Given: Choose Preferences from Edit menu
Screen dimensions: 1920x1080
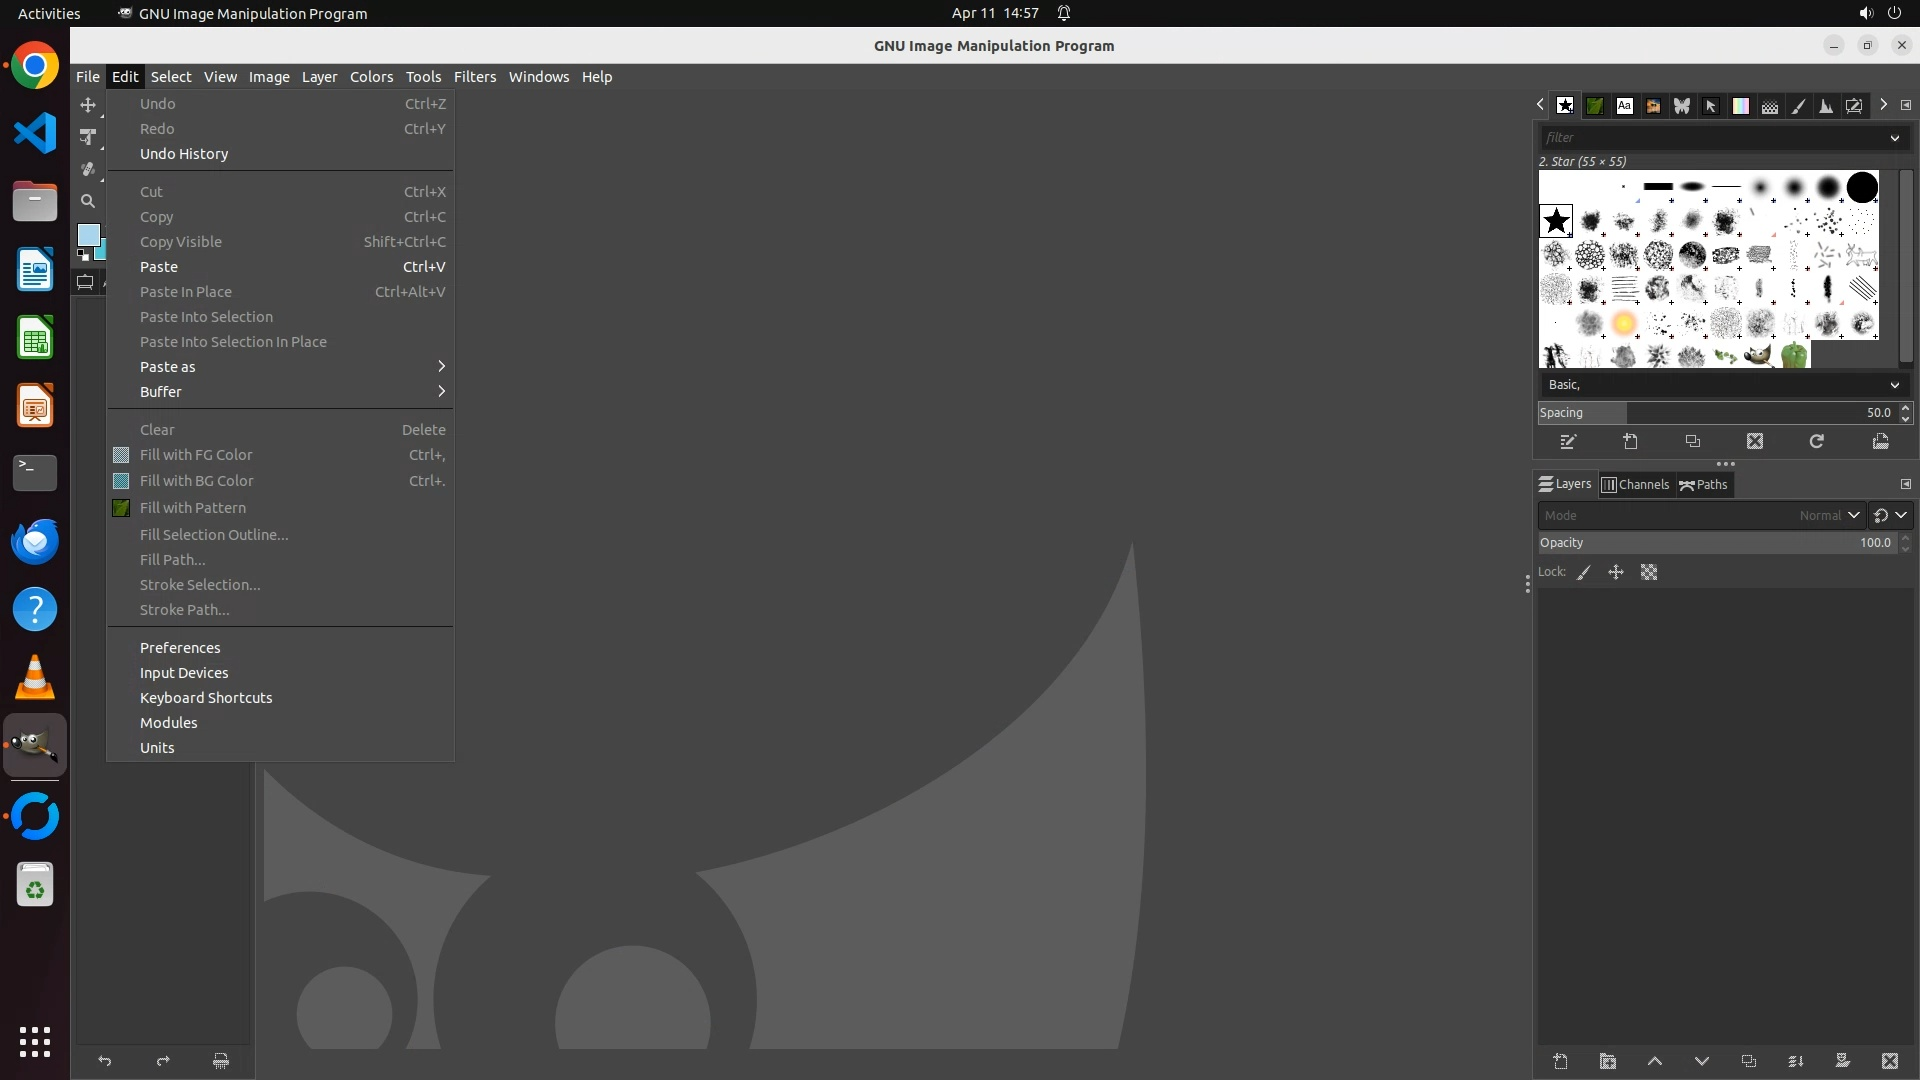Looking at the screenshot, I should coord(180,648).
